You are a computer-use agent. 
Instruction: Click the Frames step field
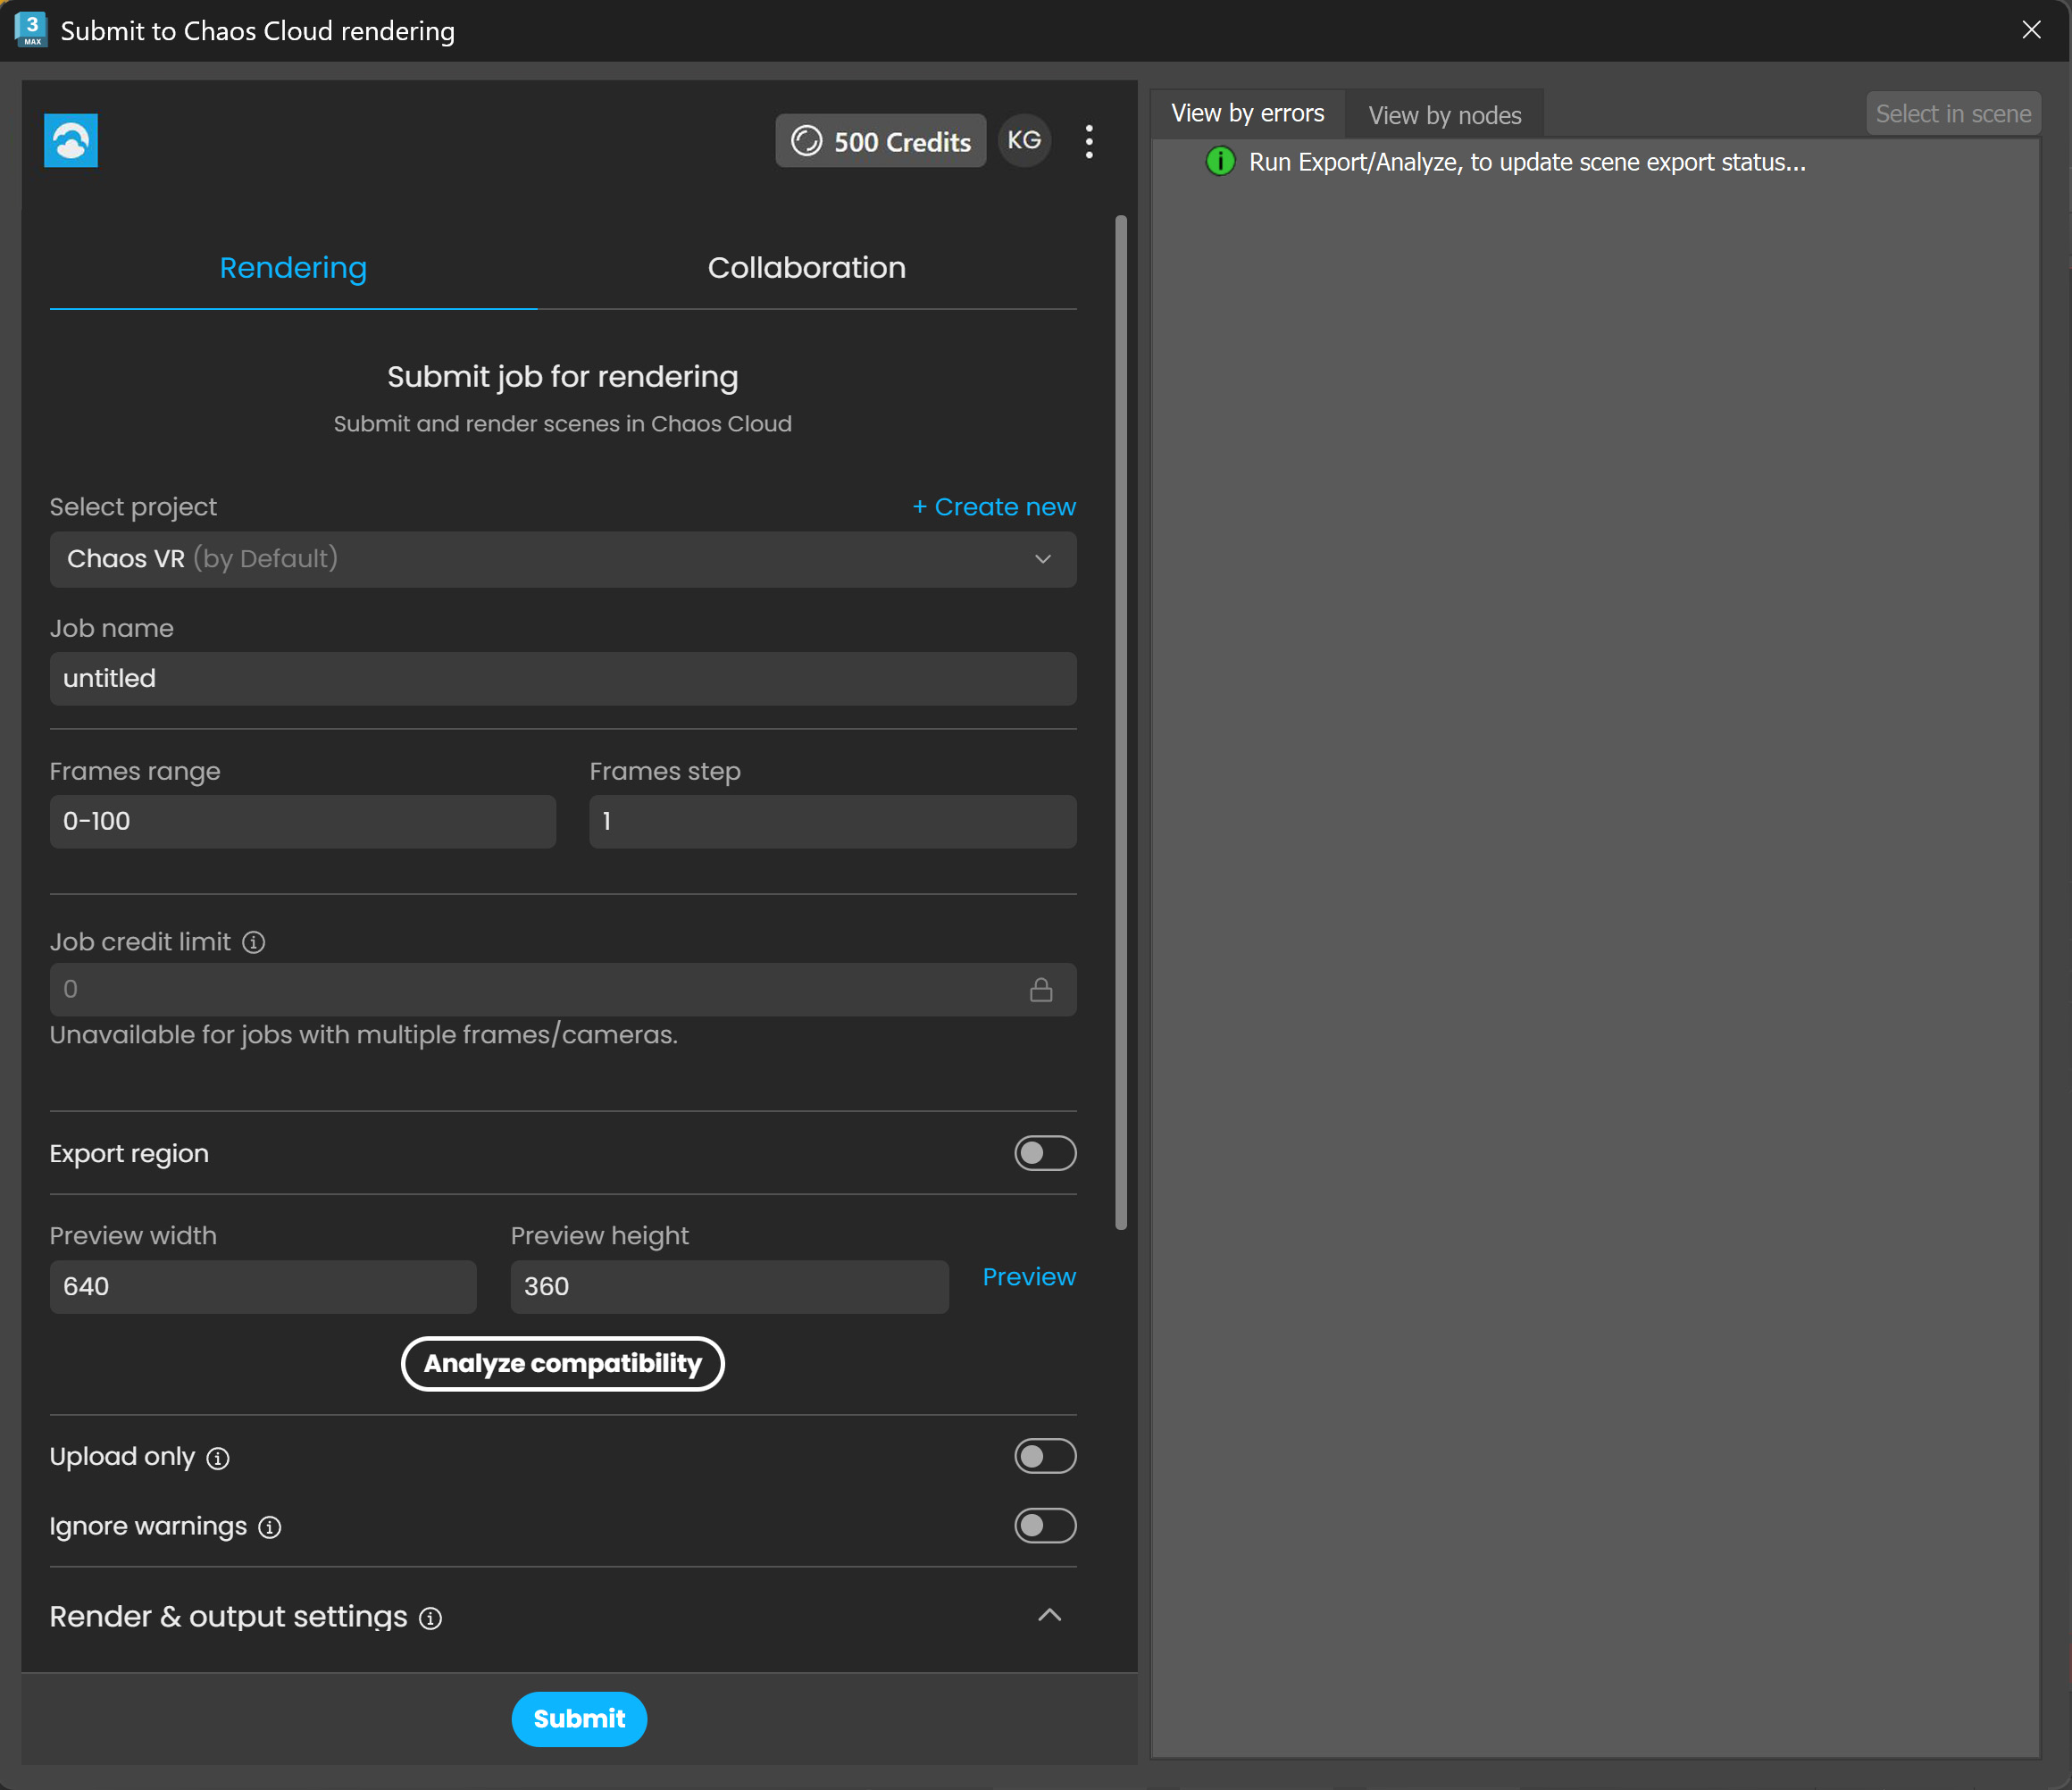[832, 822]
